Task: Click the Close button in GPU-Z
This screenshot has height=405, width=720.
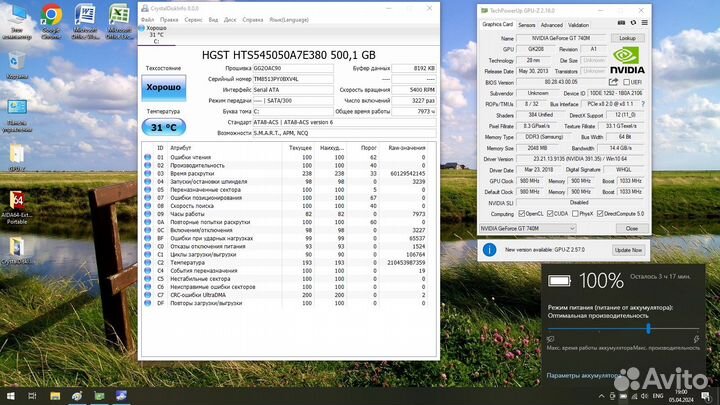Action: 632,228
